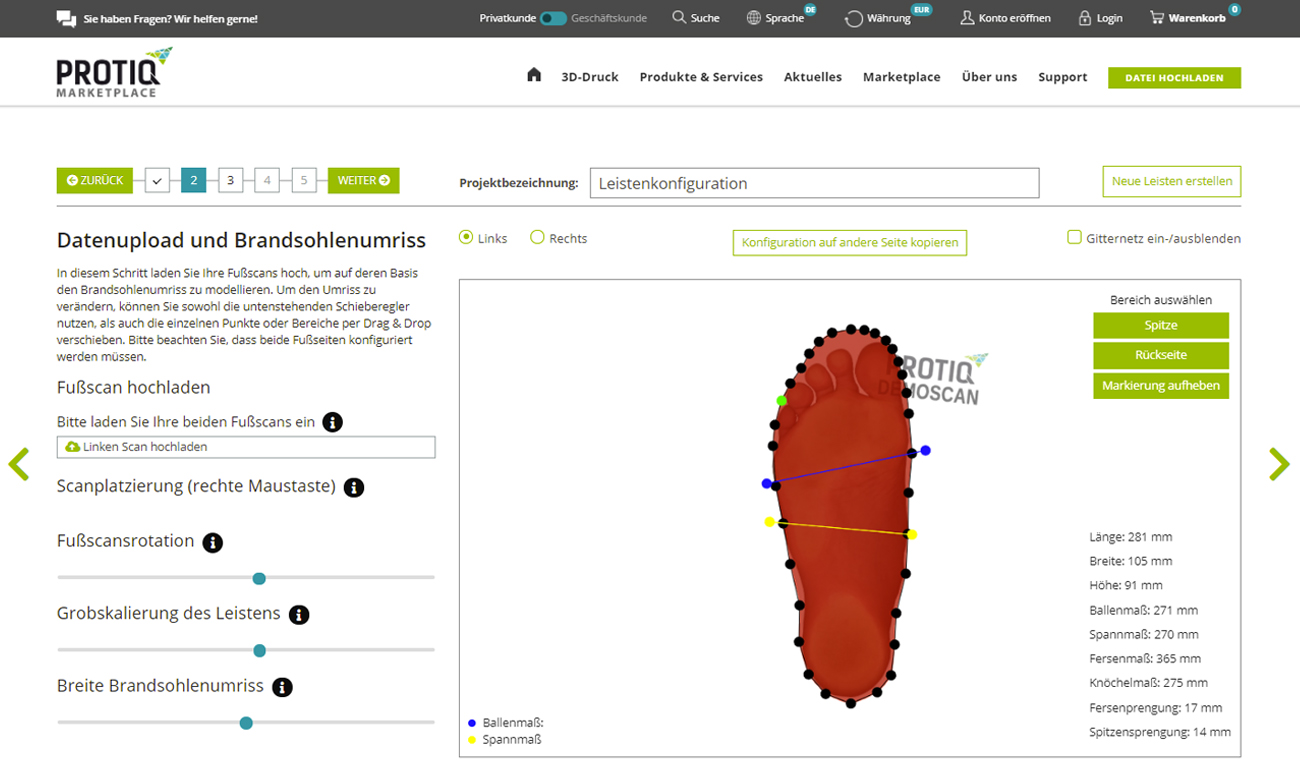
Task: Click Konfiguration auf andere Seite kopieren
Action: click(850, 242)
